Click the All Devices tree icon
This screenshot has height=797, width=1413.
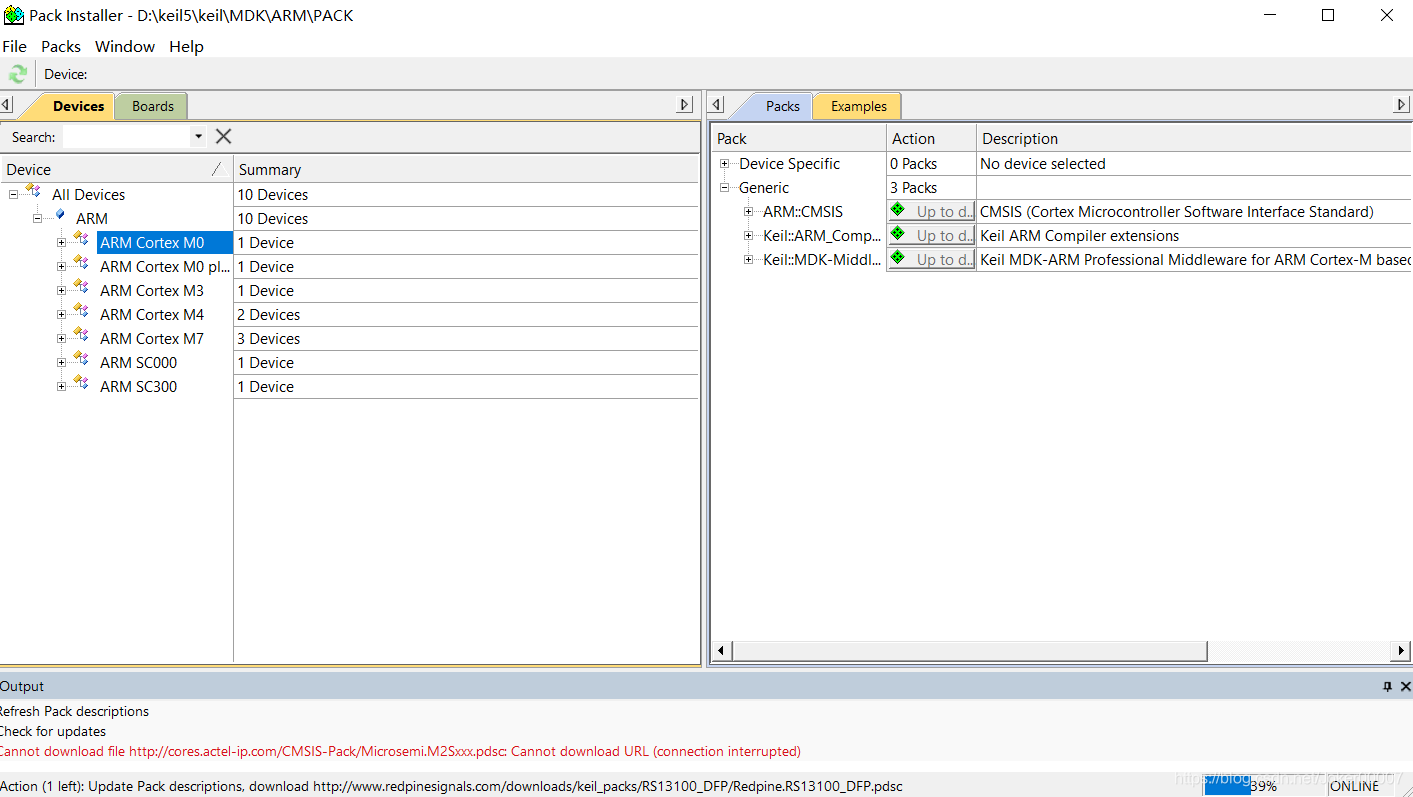[34, 191]
